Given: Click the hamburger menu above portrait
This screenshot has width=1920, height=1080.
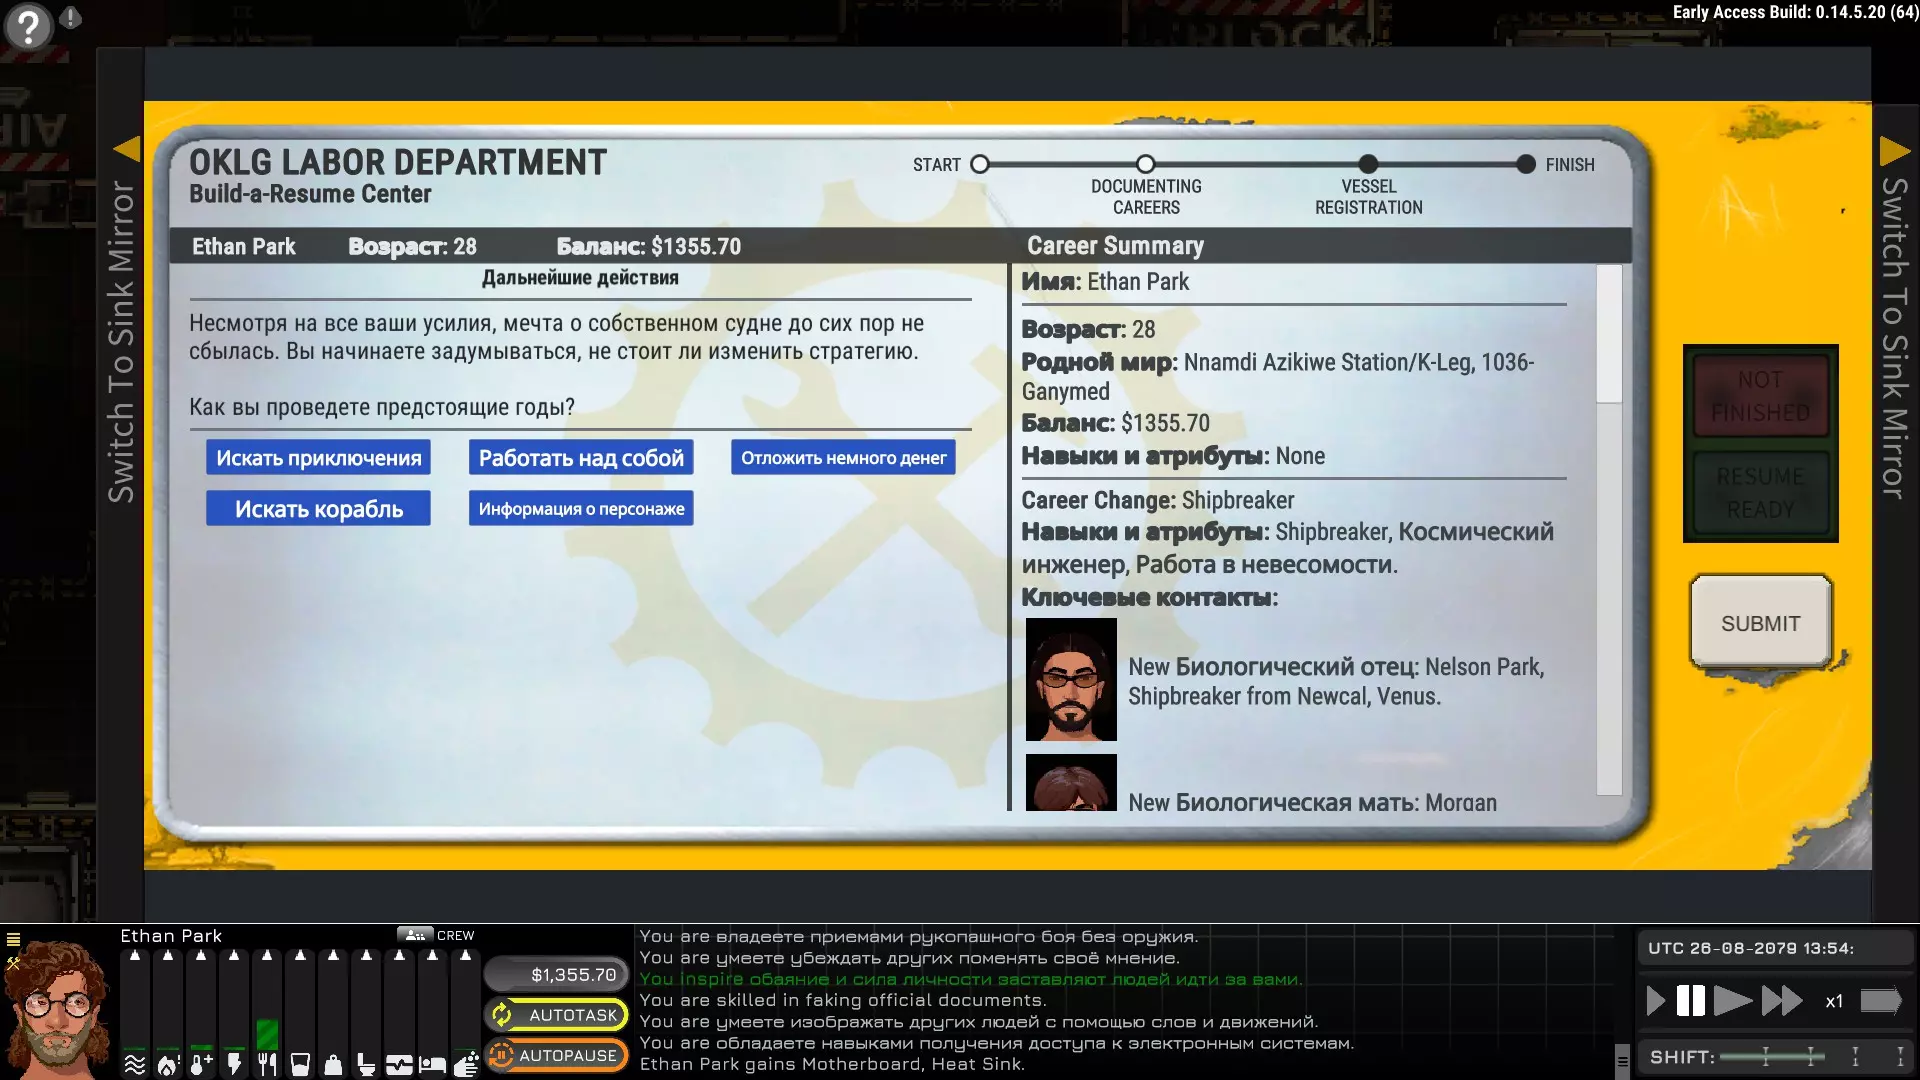Looking at the screenshot, I should [x=14, y=939].
